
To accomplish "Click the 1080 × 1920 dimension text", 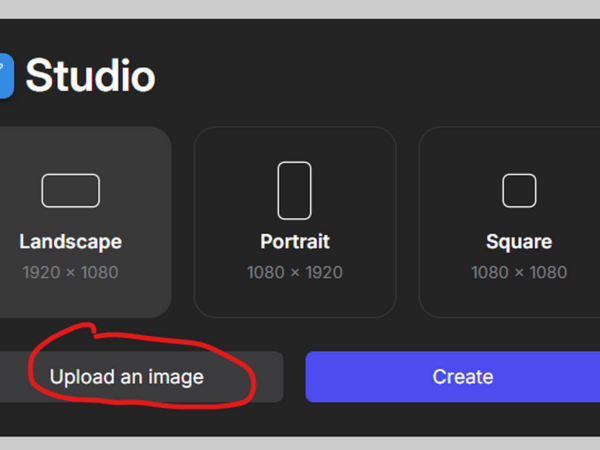I will click(x=294, y=272).
